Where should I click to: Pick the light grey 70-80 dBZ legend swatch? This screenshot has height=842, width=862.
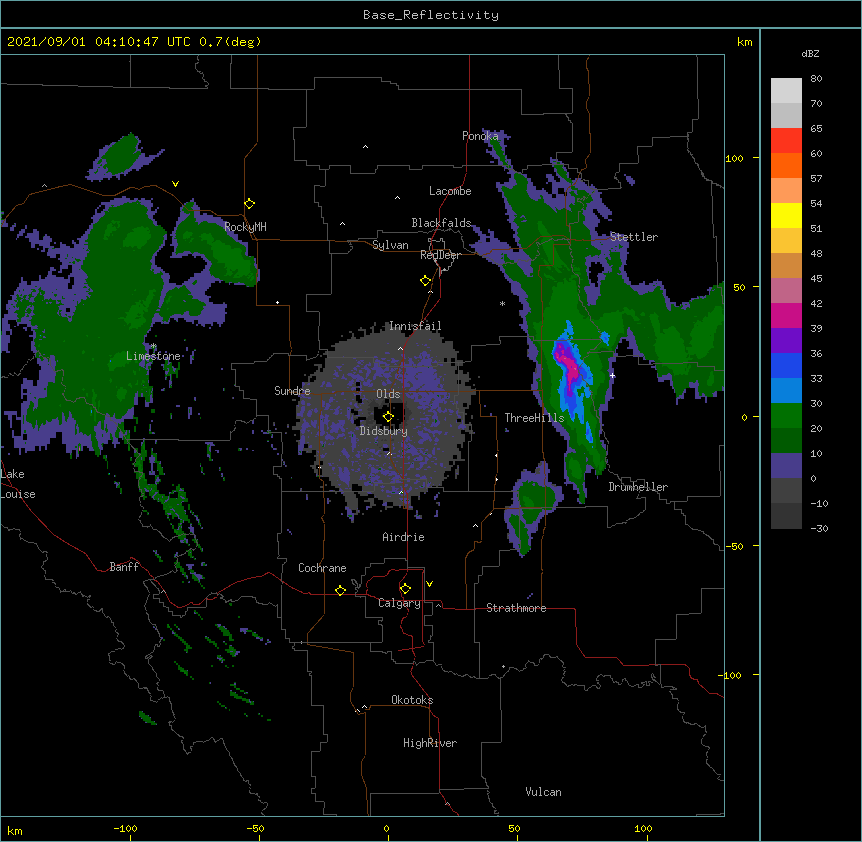pyautogui.click(x=786, y=91)
